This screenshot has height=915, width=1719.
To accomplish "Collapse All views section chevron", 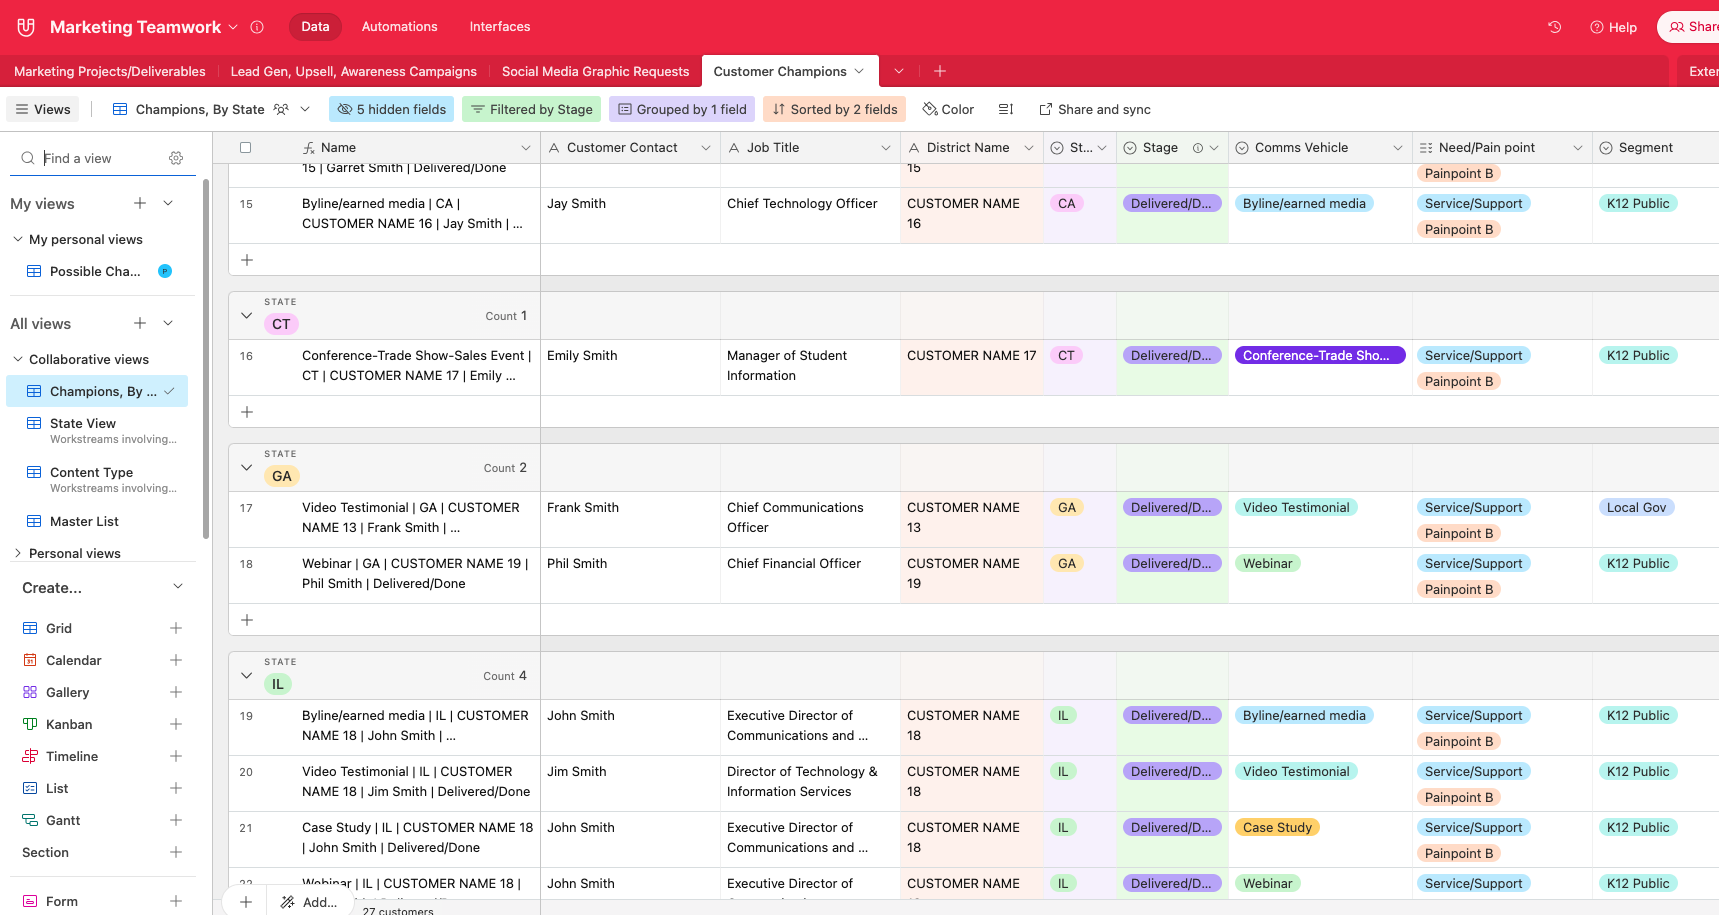I will coord(168,323).
